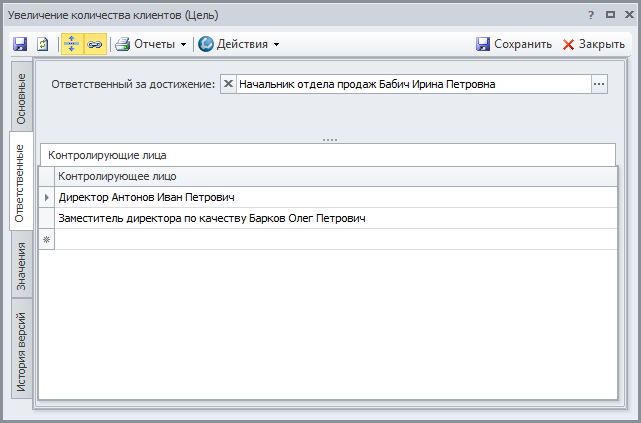Click the save floppy disk icon in toolbar
The width and height of the screenshot is (641, 423).
[20, 44]
